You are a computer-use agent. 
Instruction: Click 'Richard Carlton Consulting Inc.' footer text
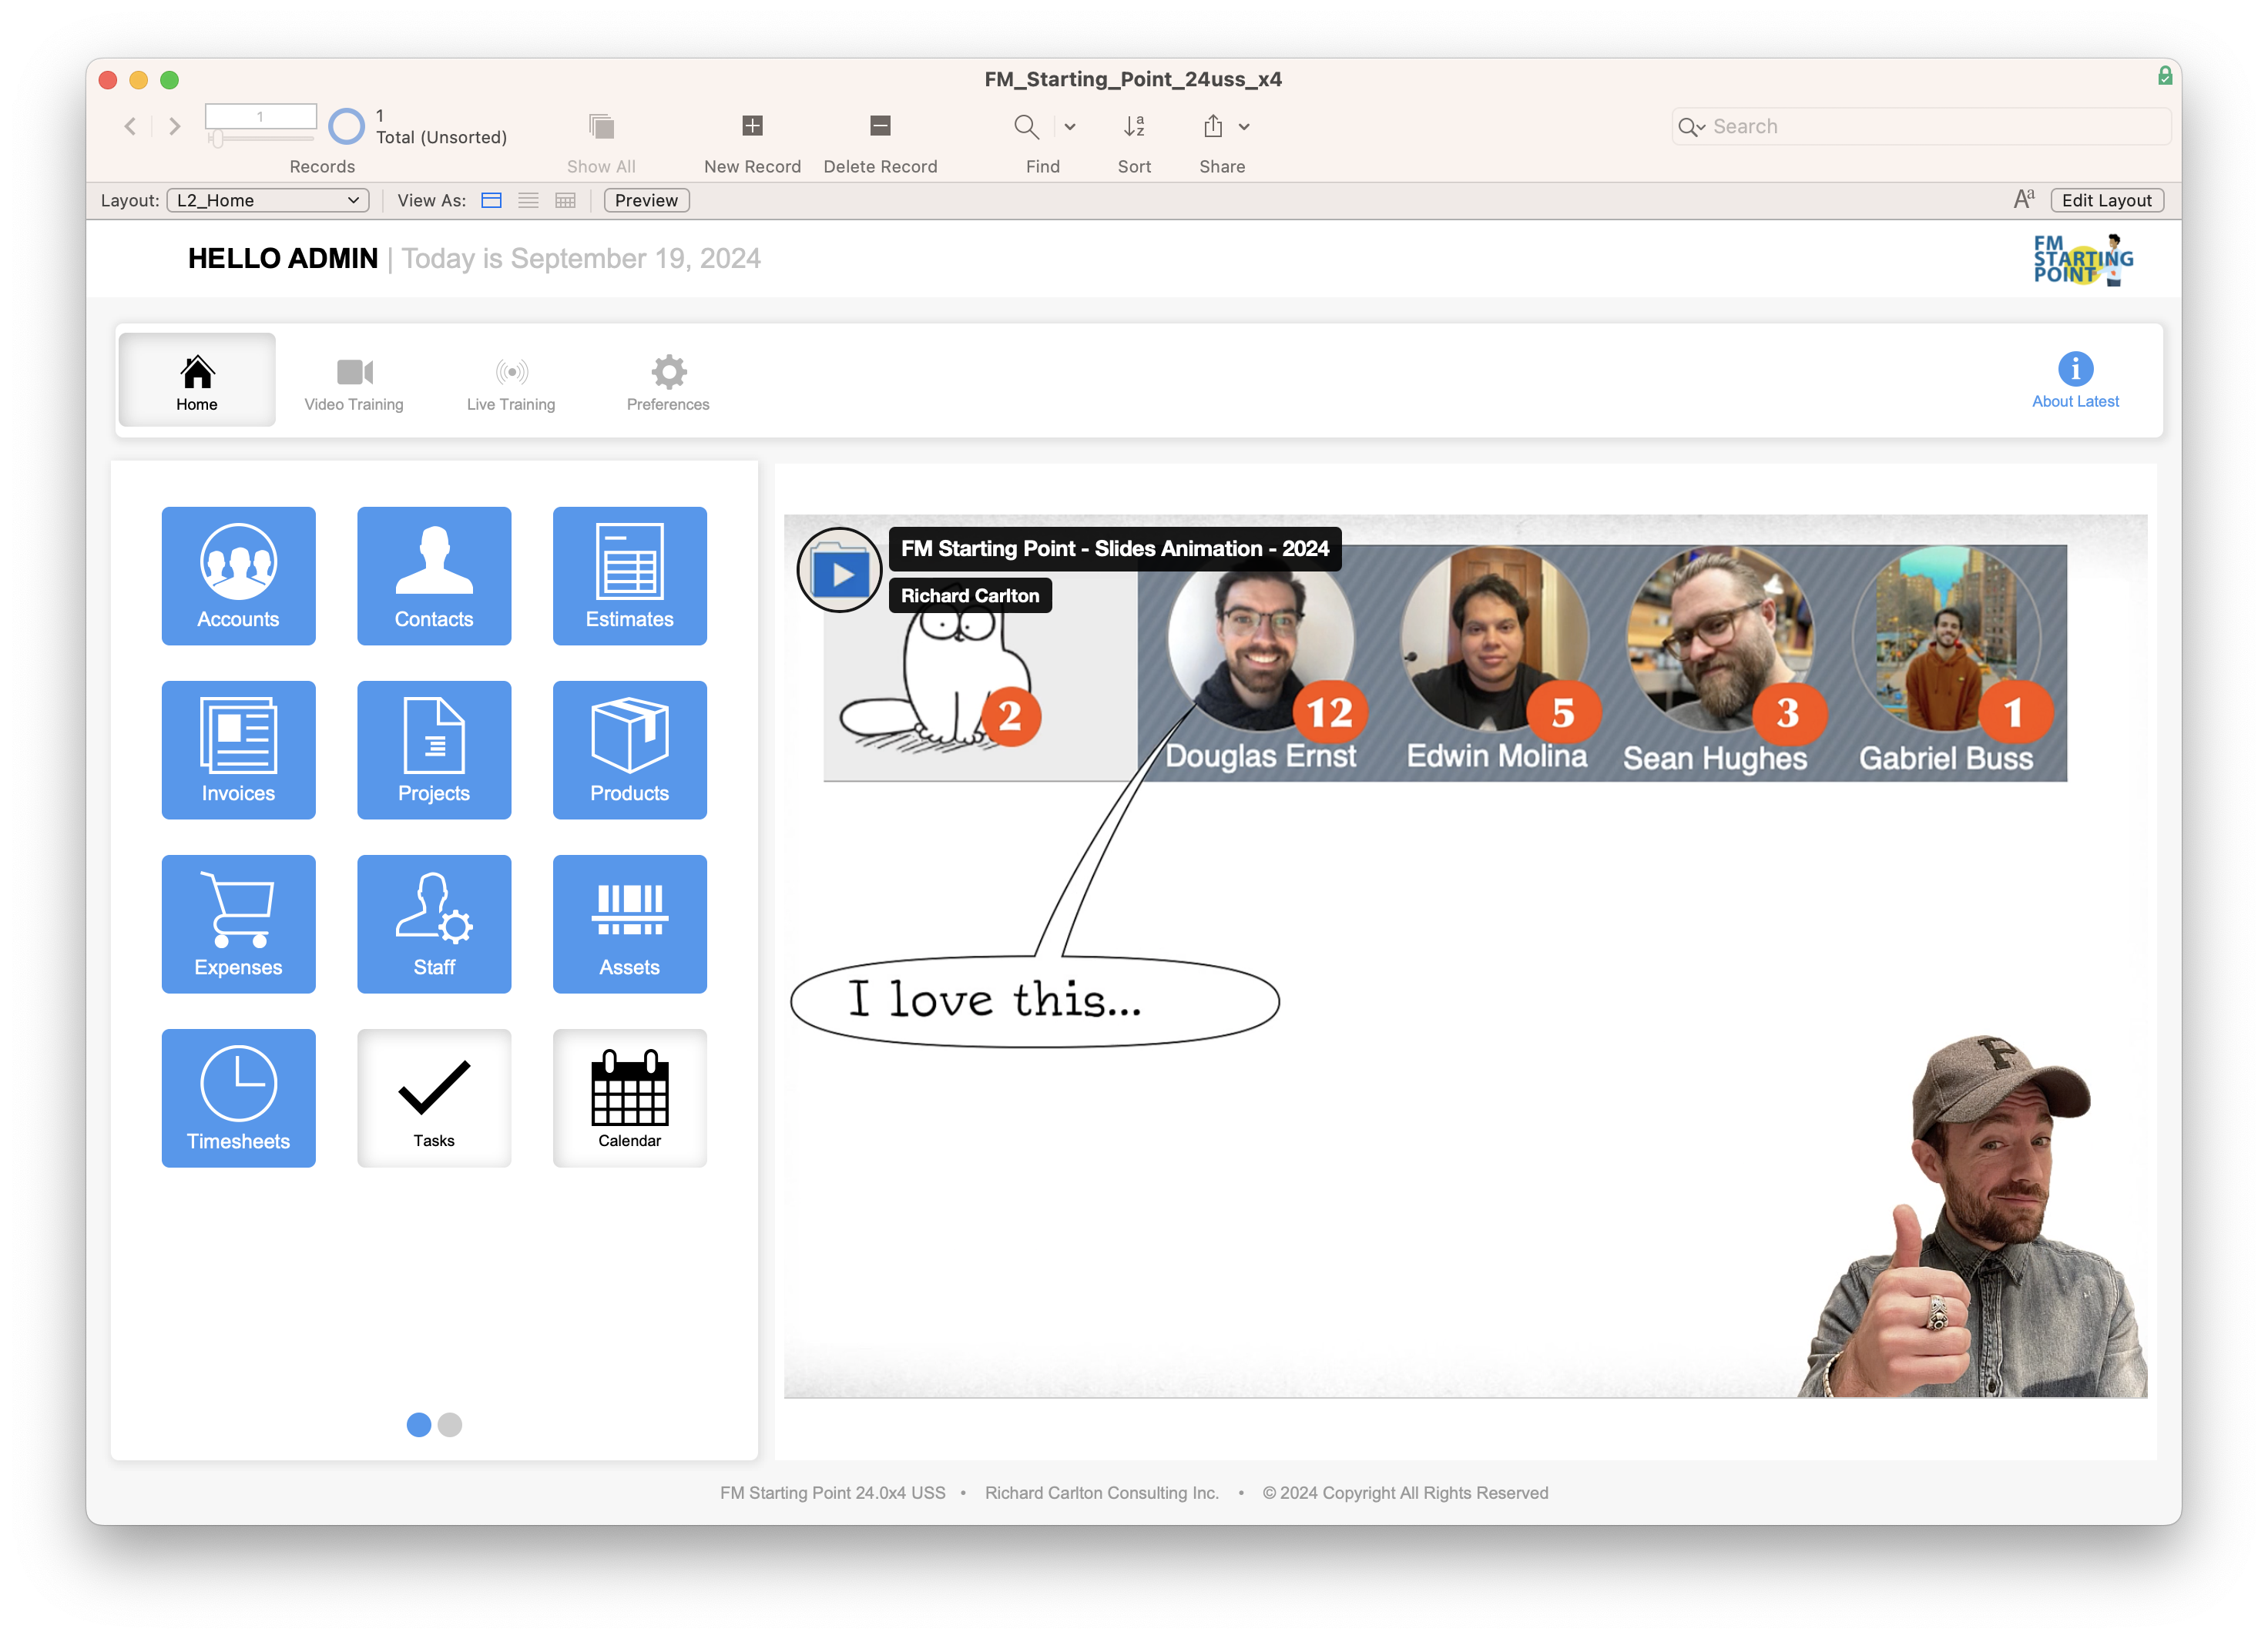click(x=1101, y=1492)
